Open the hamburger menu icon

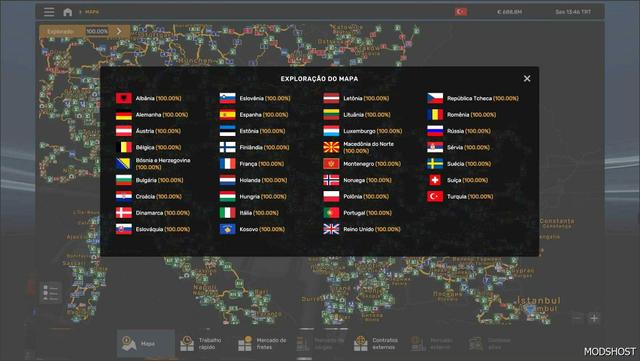point(49,12)
